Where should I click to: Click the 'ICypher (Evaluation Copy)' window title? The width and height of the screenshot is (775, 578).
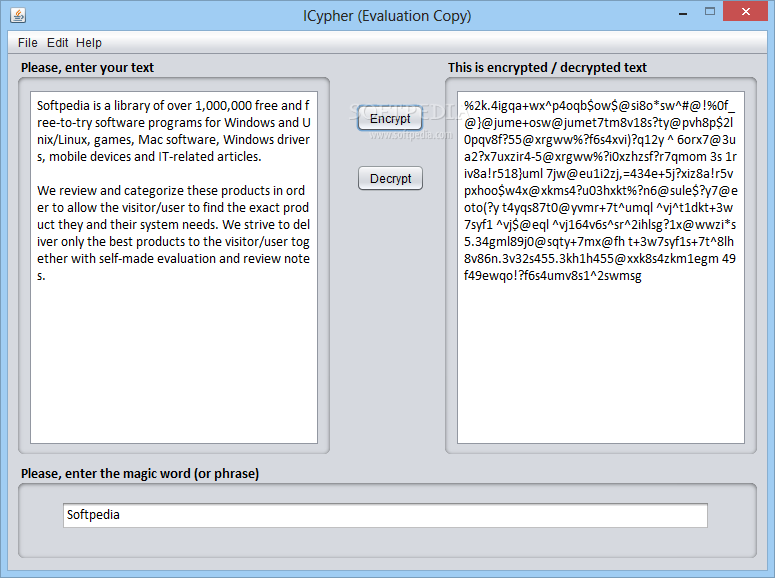(x=387, y=16)
